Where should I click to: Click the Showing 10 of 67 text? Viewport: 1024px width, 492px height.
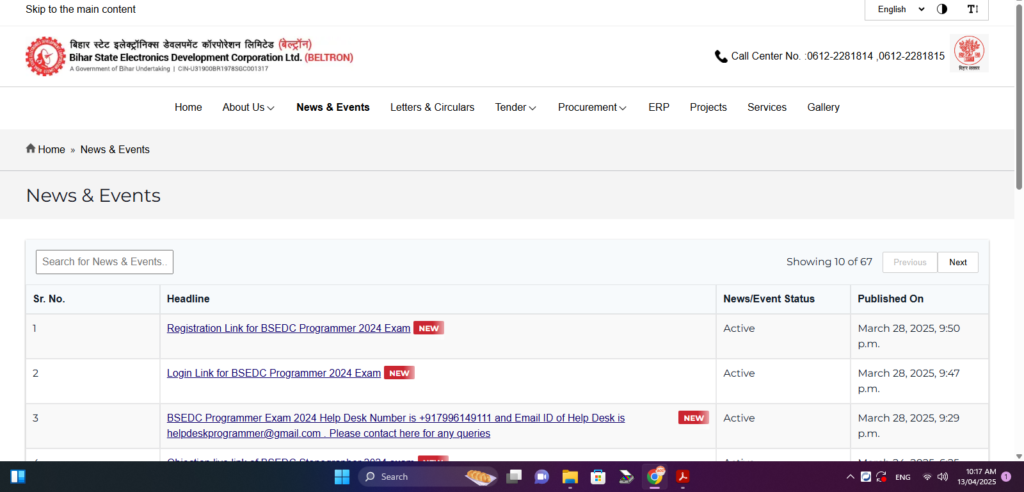tap(829, 261)
